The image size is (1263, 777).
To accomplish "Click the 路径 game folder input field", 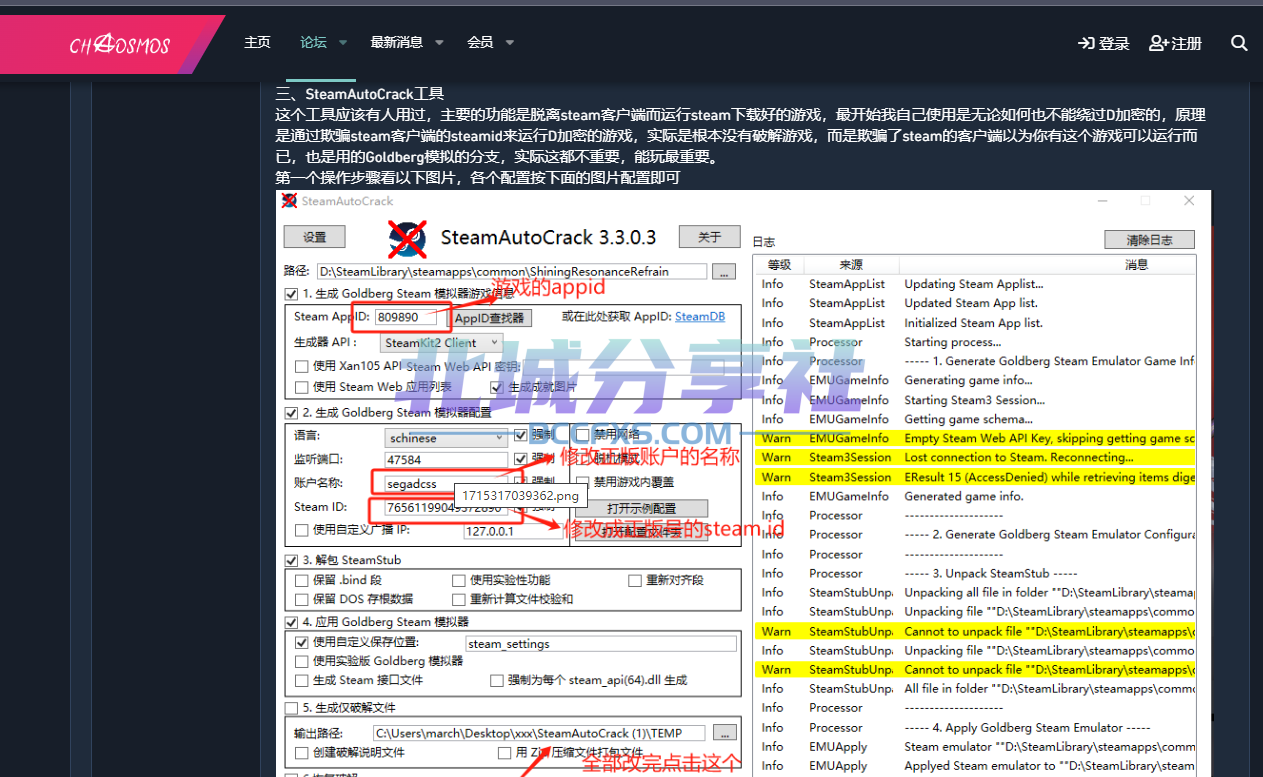I will pos(511,271).
